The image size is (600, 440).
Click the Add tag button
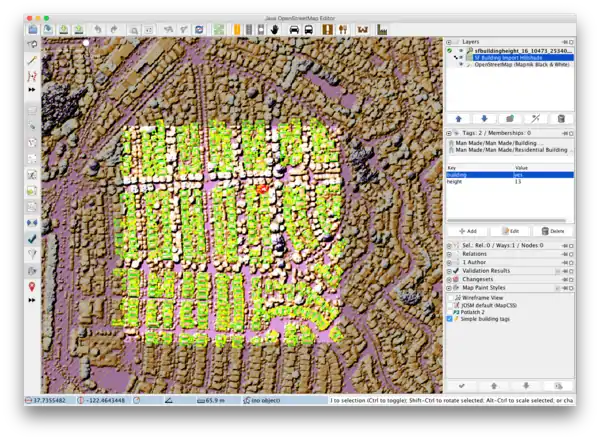(x=466, y=231)
